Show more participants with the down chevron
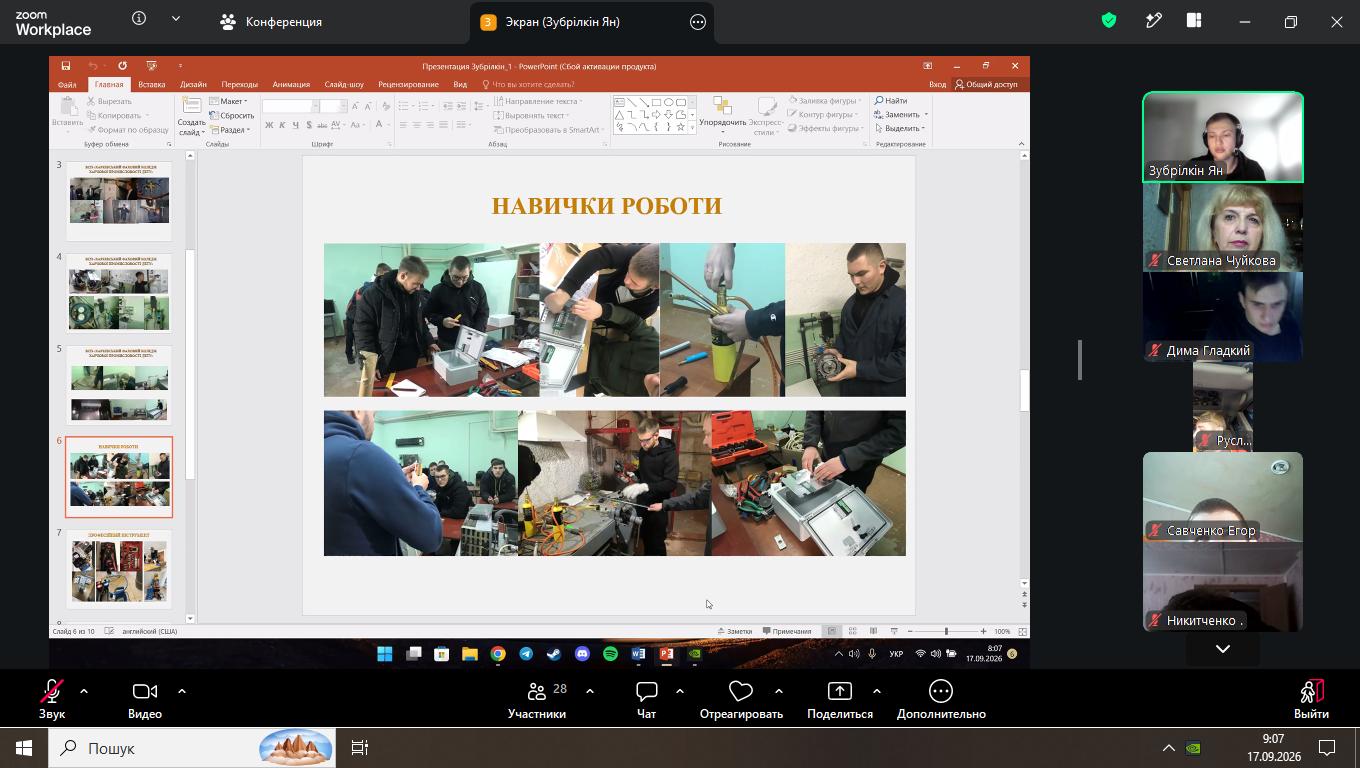 tap(1223, 648)
